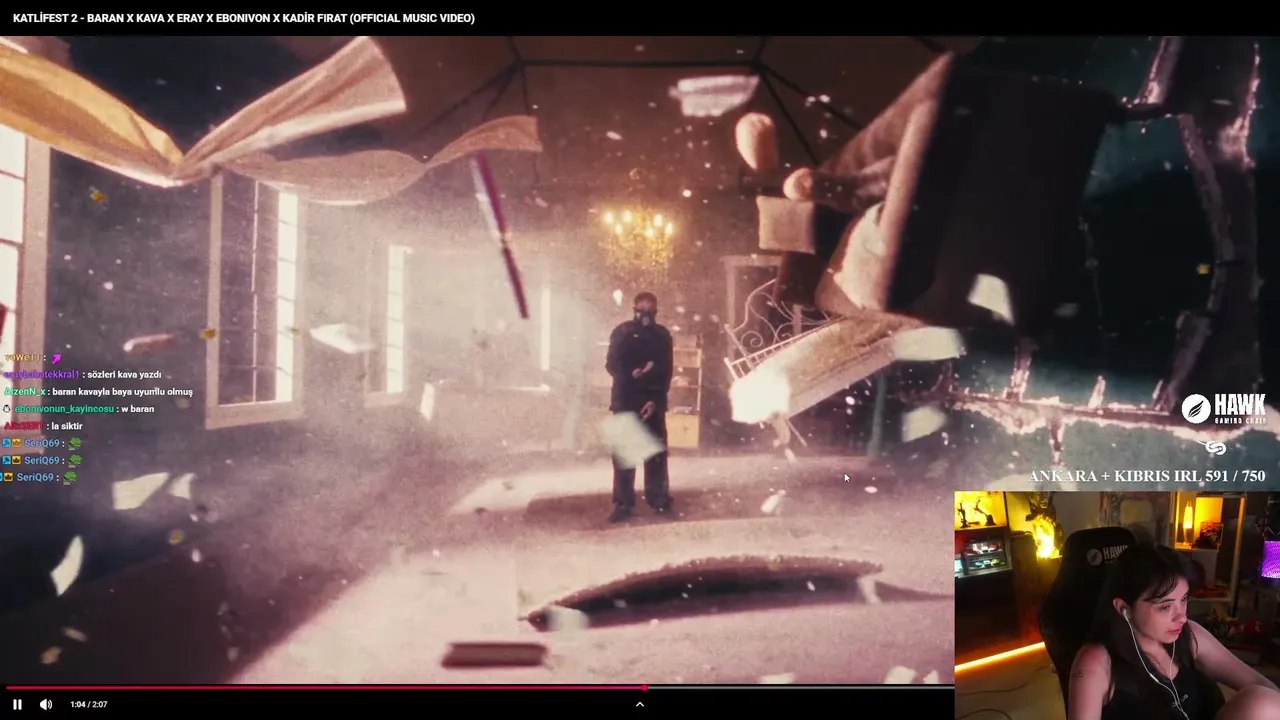This screenshot has width=1280, height=720.
Task: Mute the video with the speaker icon
Action: (x=45, y=704)
